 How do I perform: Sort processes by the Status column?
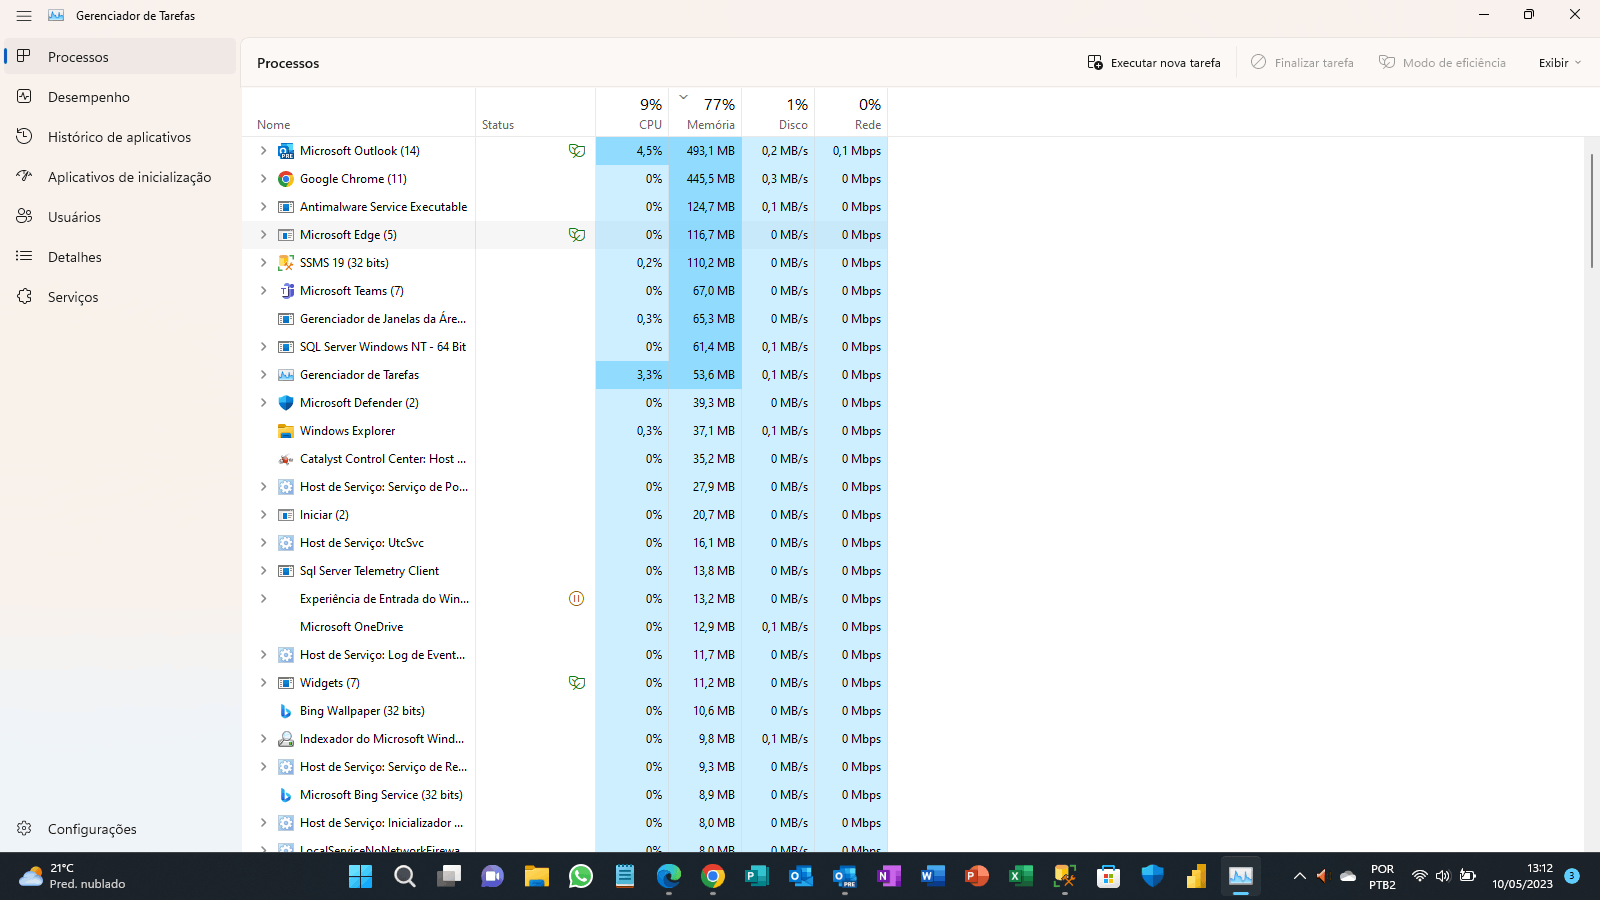(x=535, y=112)
